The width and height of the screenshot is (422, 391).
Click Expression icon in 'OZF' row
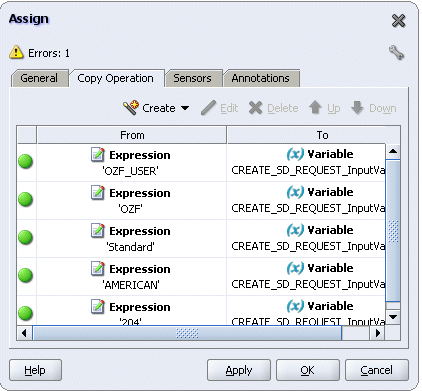(x=98, y=192)
